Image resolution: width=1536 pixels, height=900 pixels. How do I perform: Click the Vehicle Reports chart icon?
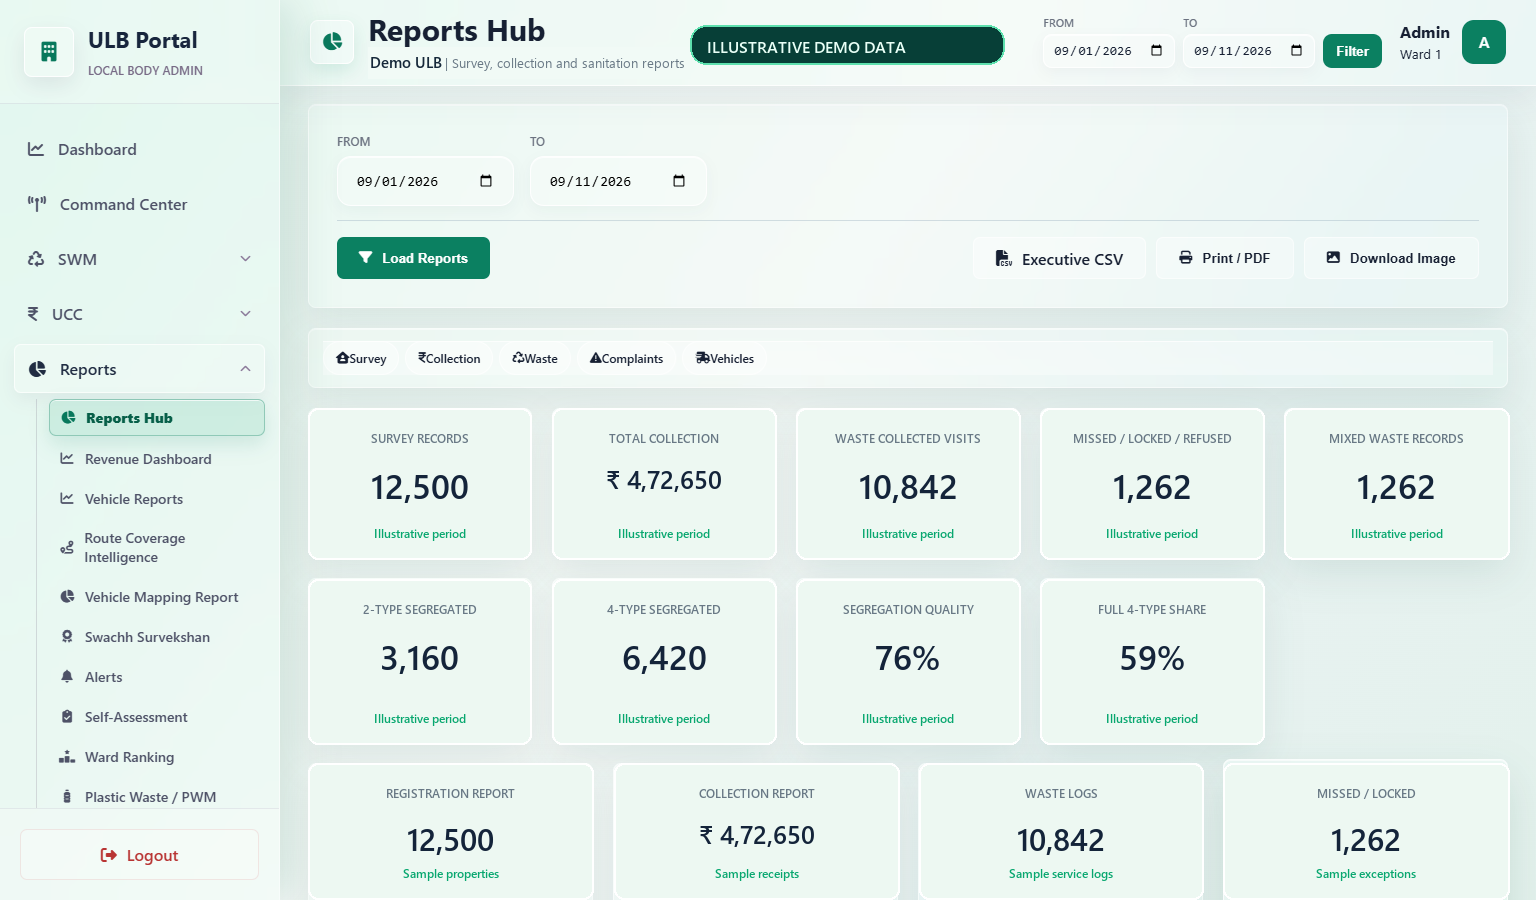67,499
